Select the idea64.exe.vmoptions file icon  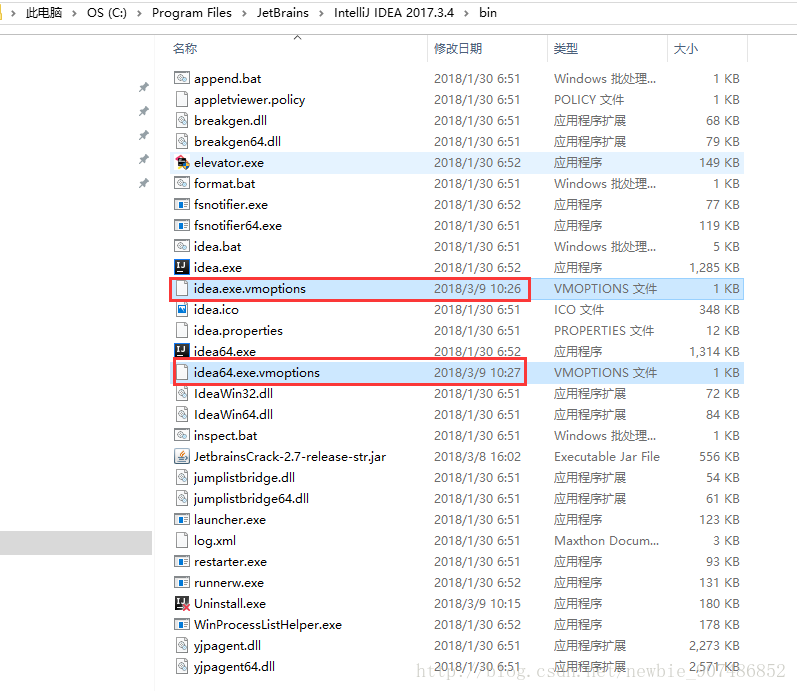pyautogui.click(x=182, y=372)
